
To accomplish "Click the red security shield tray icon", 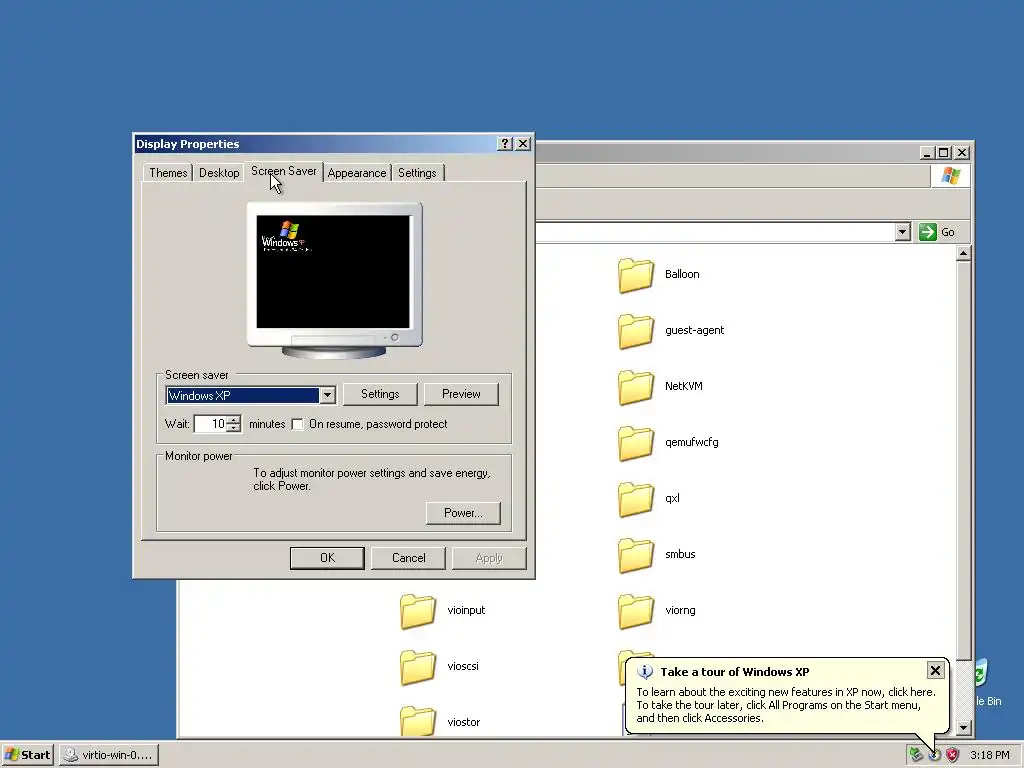I will (x=953, y=755).
